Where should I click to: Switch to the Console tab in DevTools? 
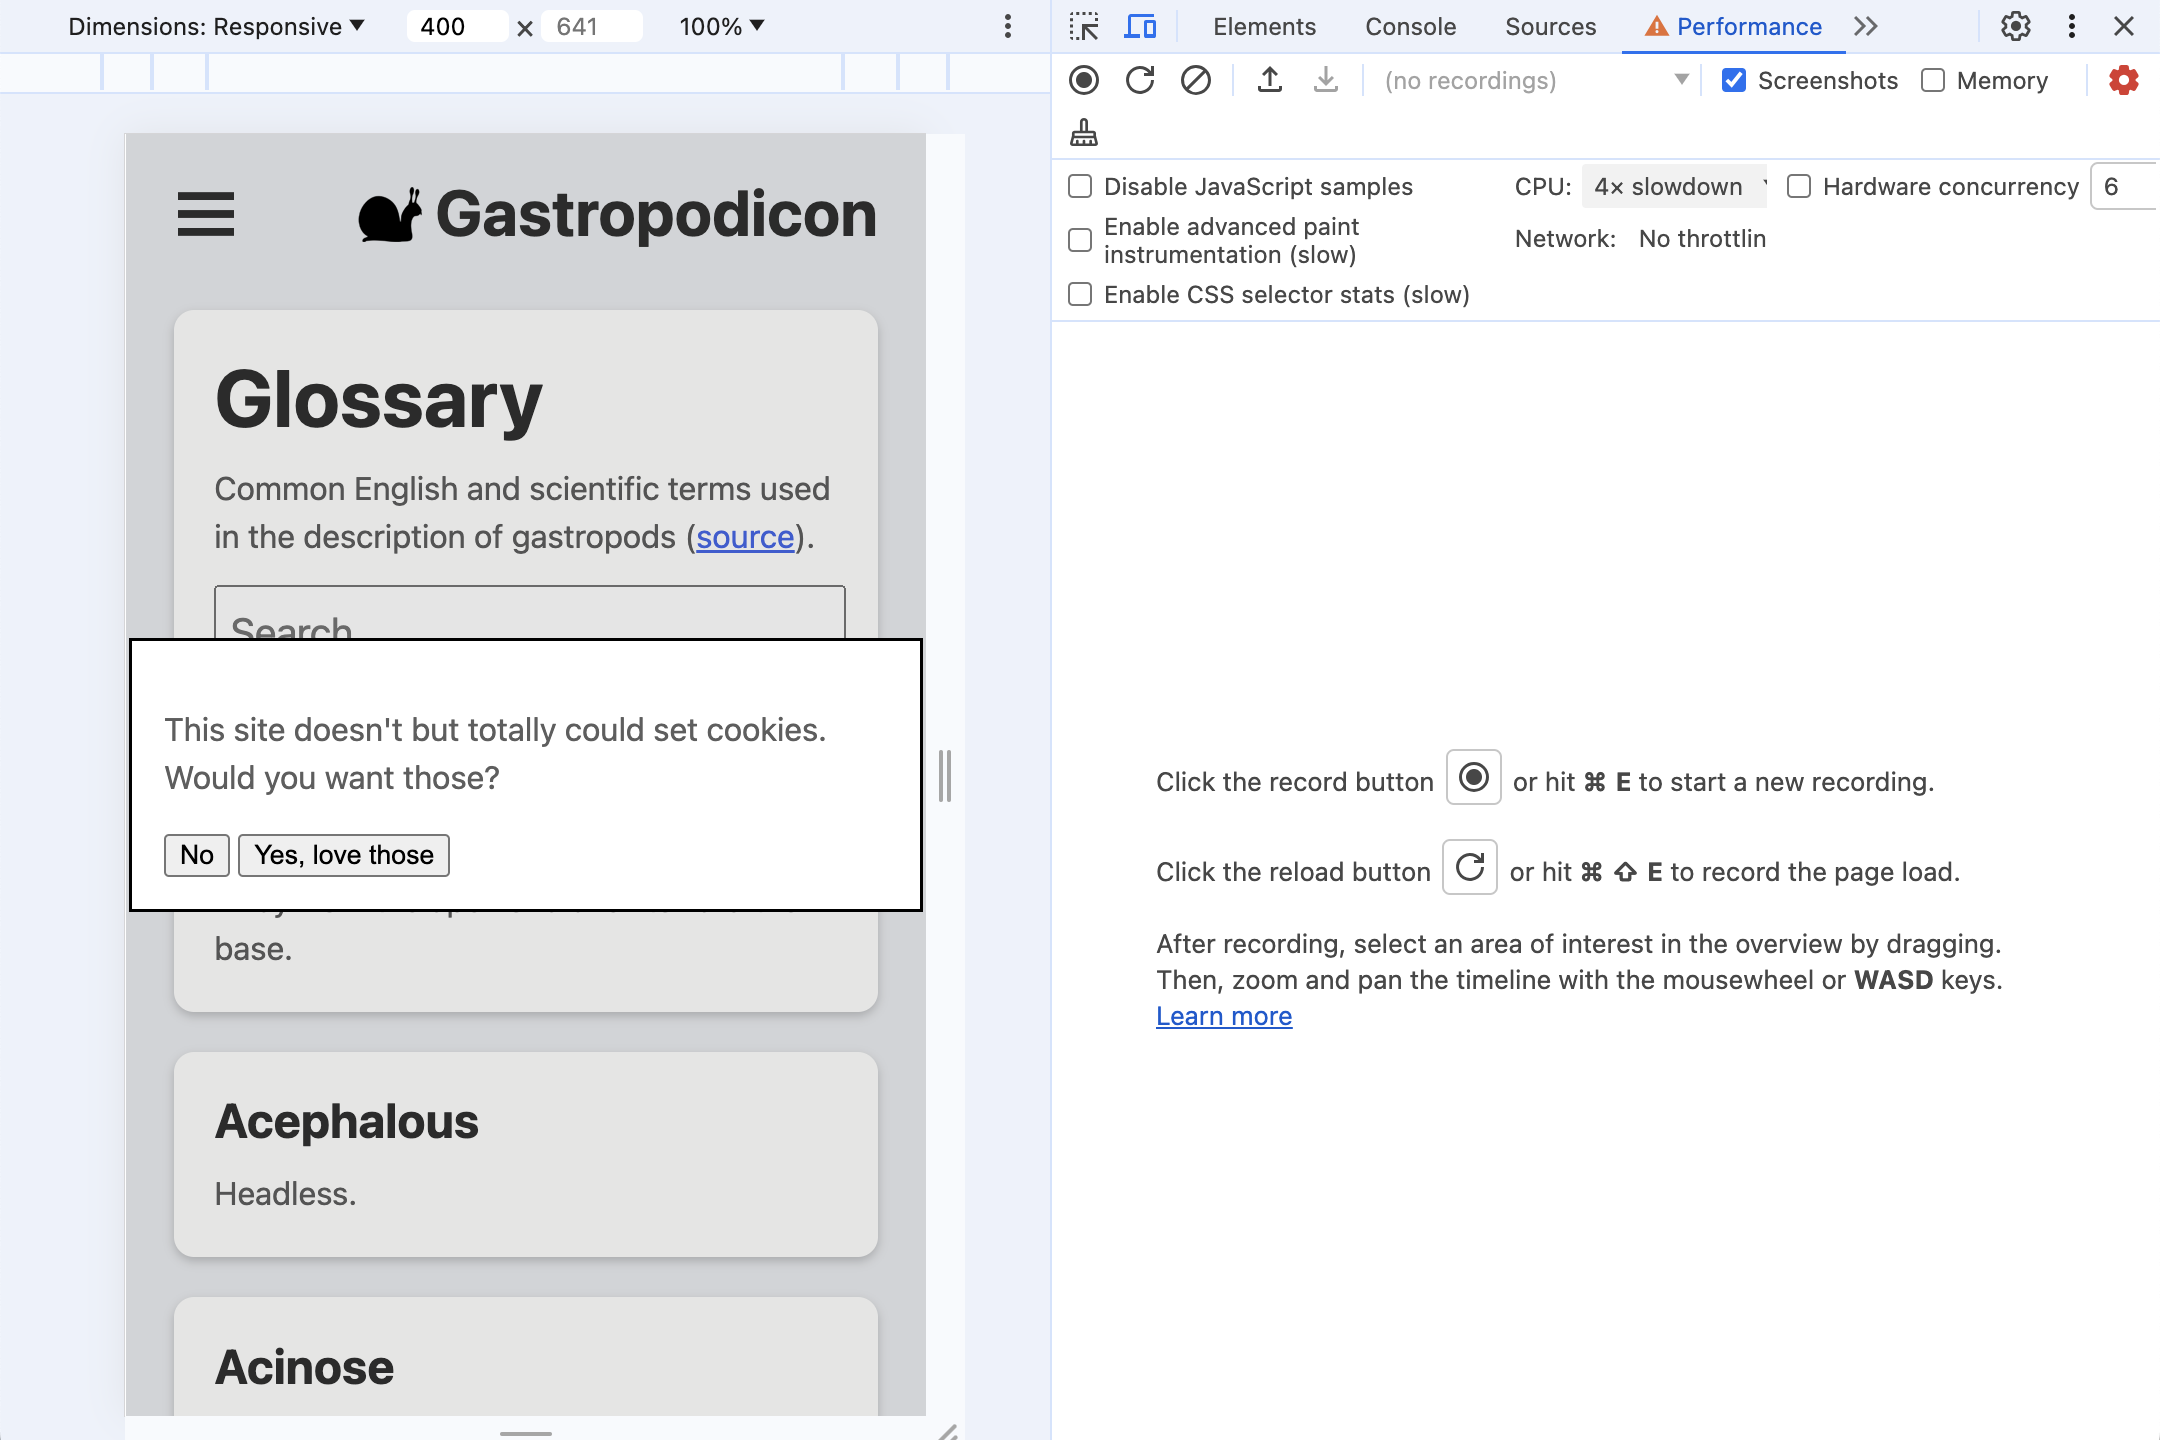1411,26
